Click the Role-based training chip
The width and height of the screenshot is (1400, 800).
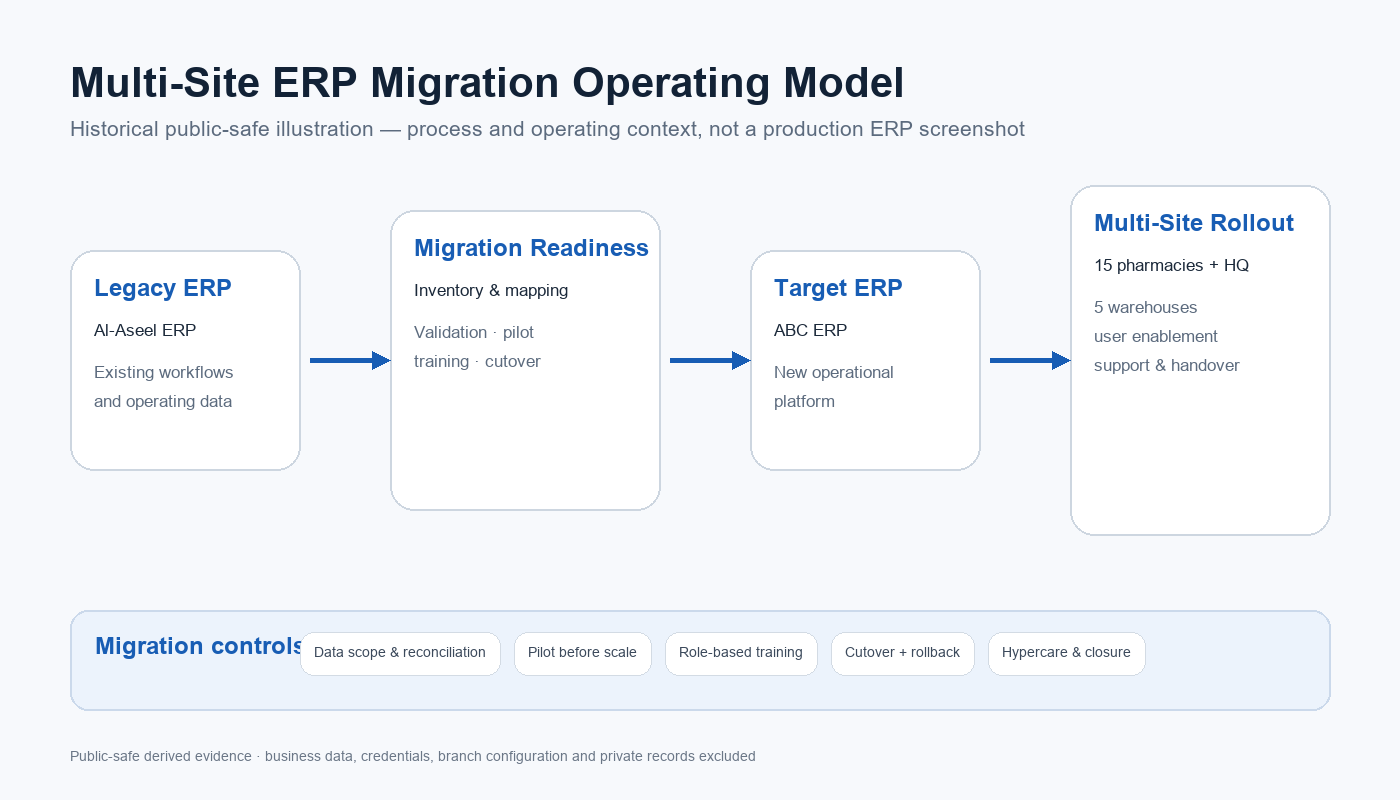coord(741,654)
